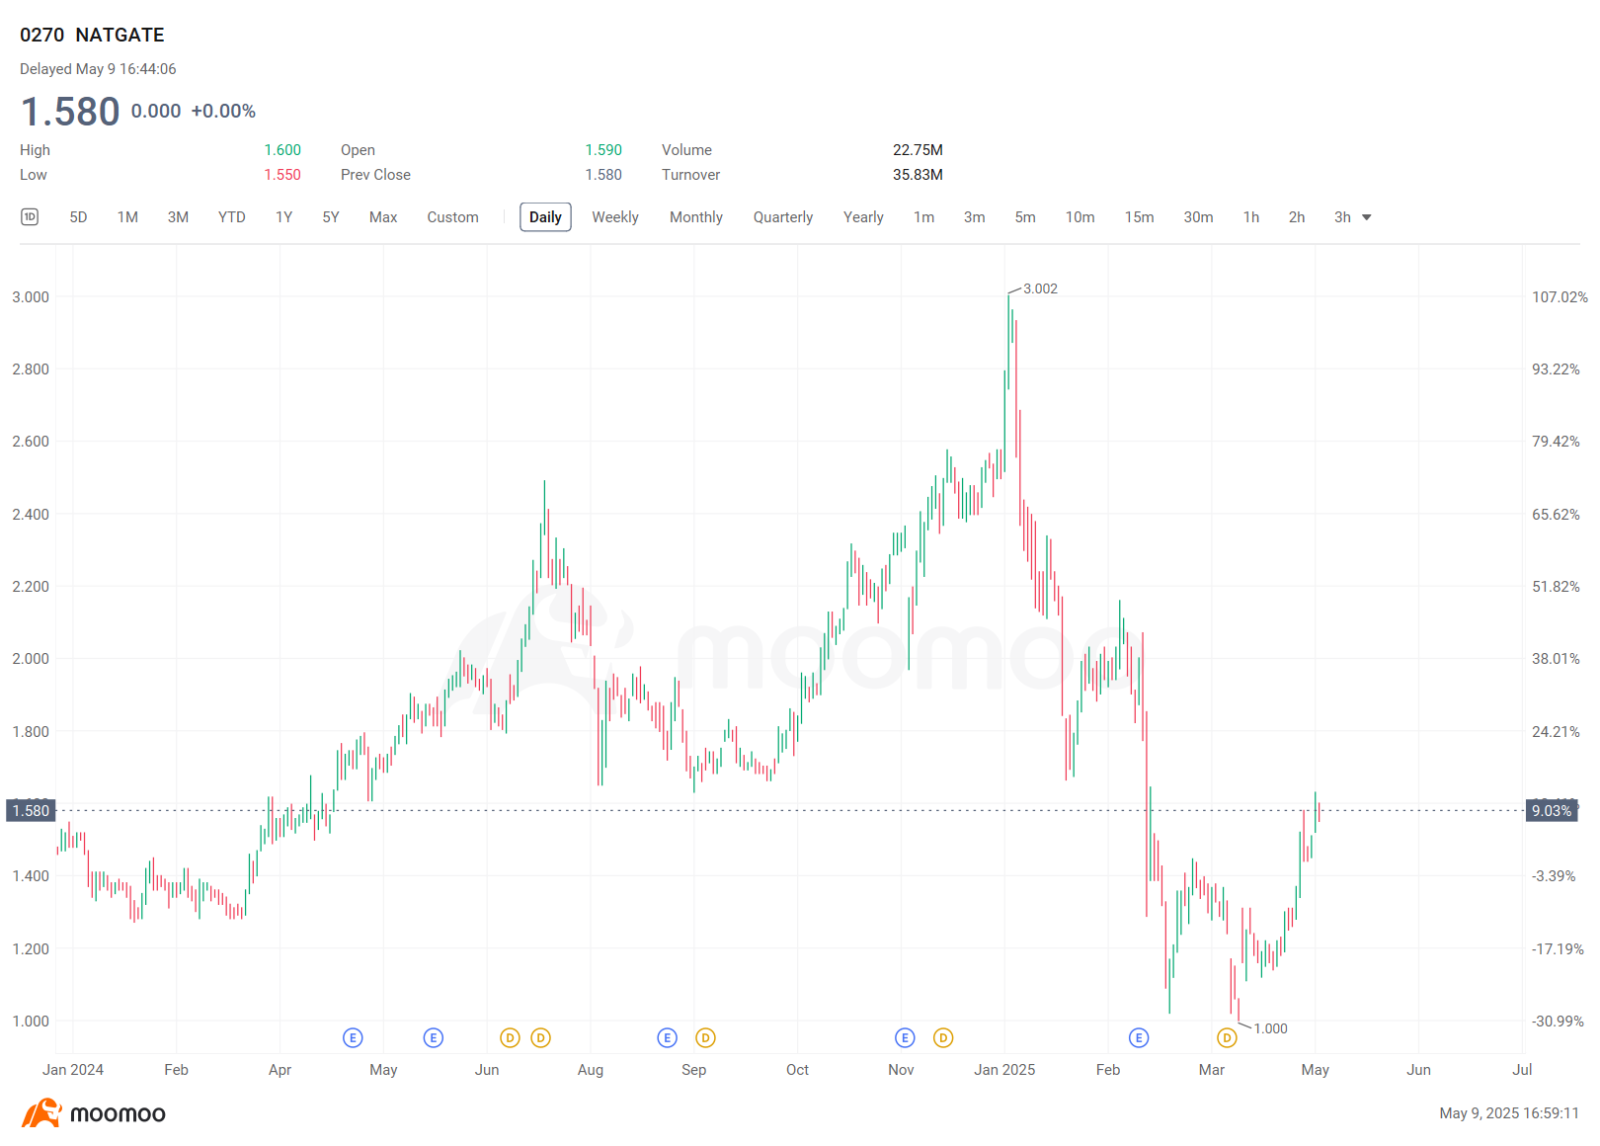This screenshot has width=1600, height=1146.
Task: Click the dividend D marker right of Nov's E marker
Action: [x=943, y=1038]
